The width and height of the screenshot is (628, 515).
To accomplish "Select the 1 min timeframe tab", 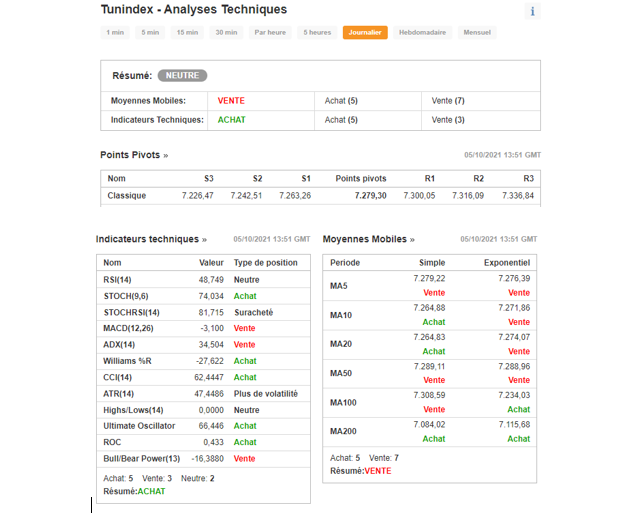I will click(x=115, y=32).
